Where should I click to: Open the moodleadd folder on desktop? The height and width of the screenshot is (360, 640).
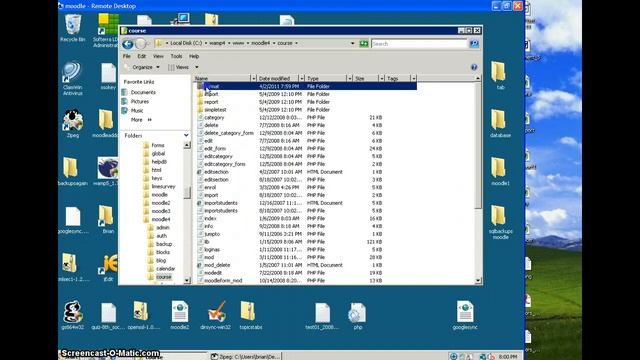tap(105, 123)
